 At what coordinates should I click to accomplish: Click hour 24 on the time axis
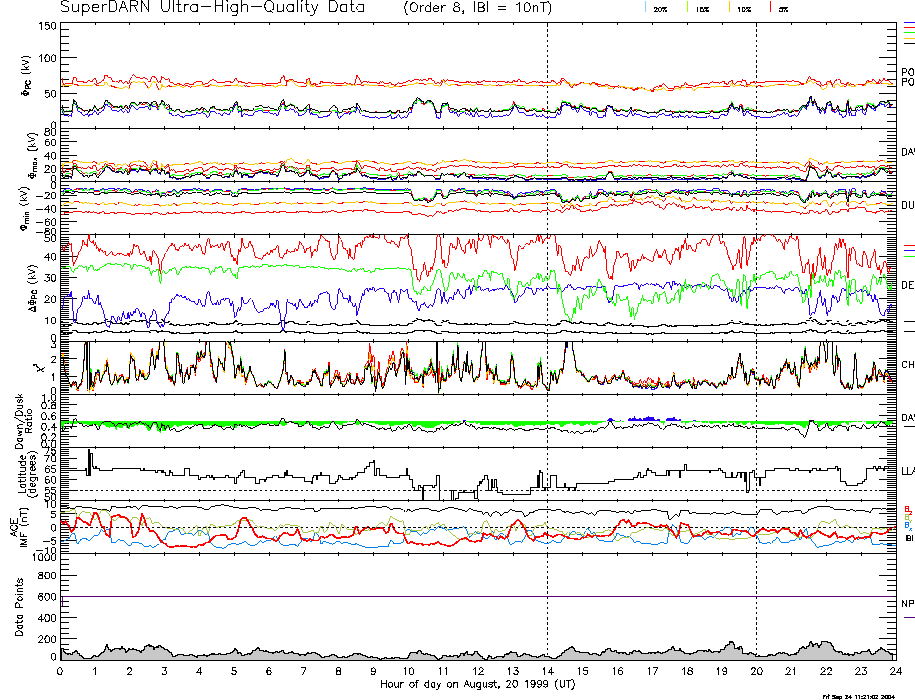(893, 673)
